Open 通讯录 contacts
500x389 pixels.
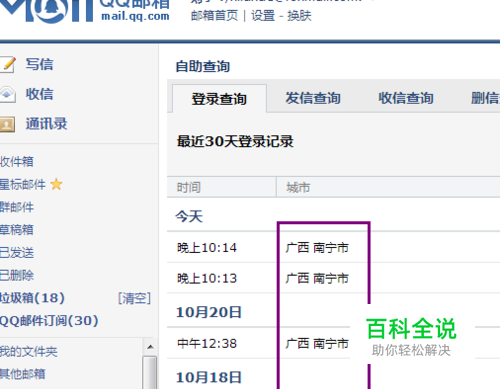coord(46,124)
